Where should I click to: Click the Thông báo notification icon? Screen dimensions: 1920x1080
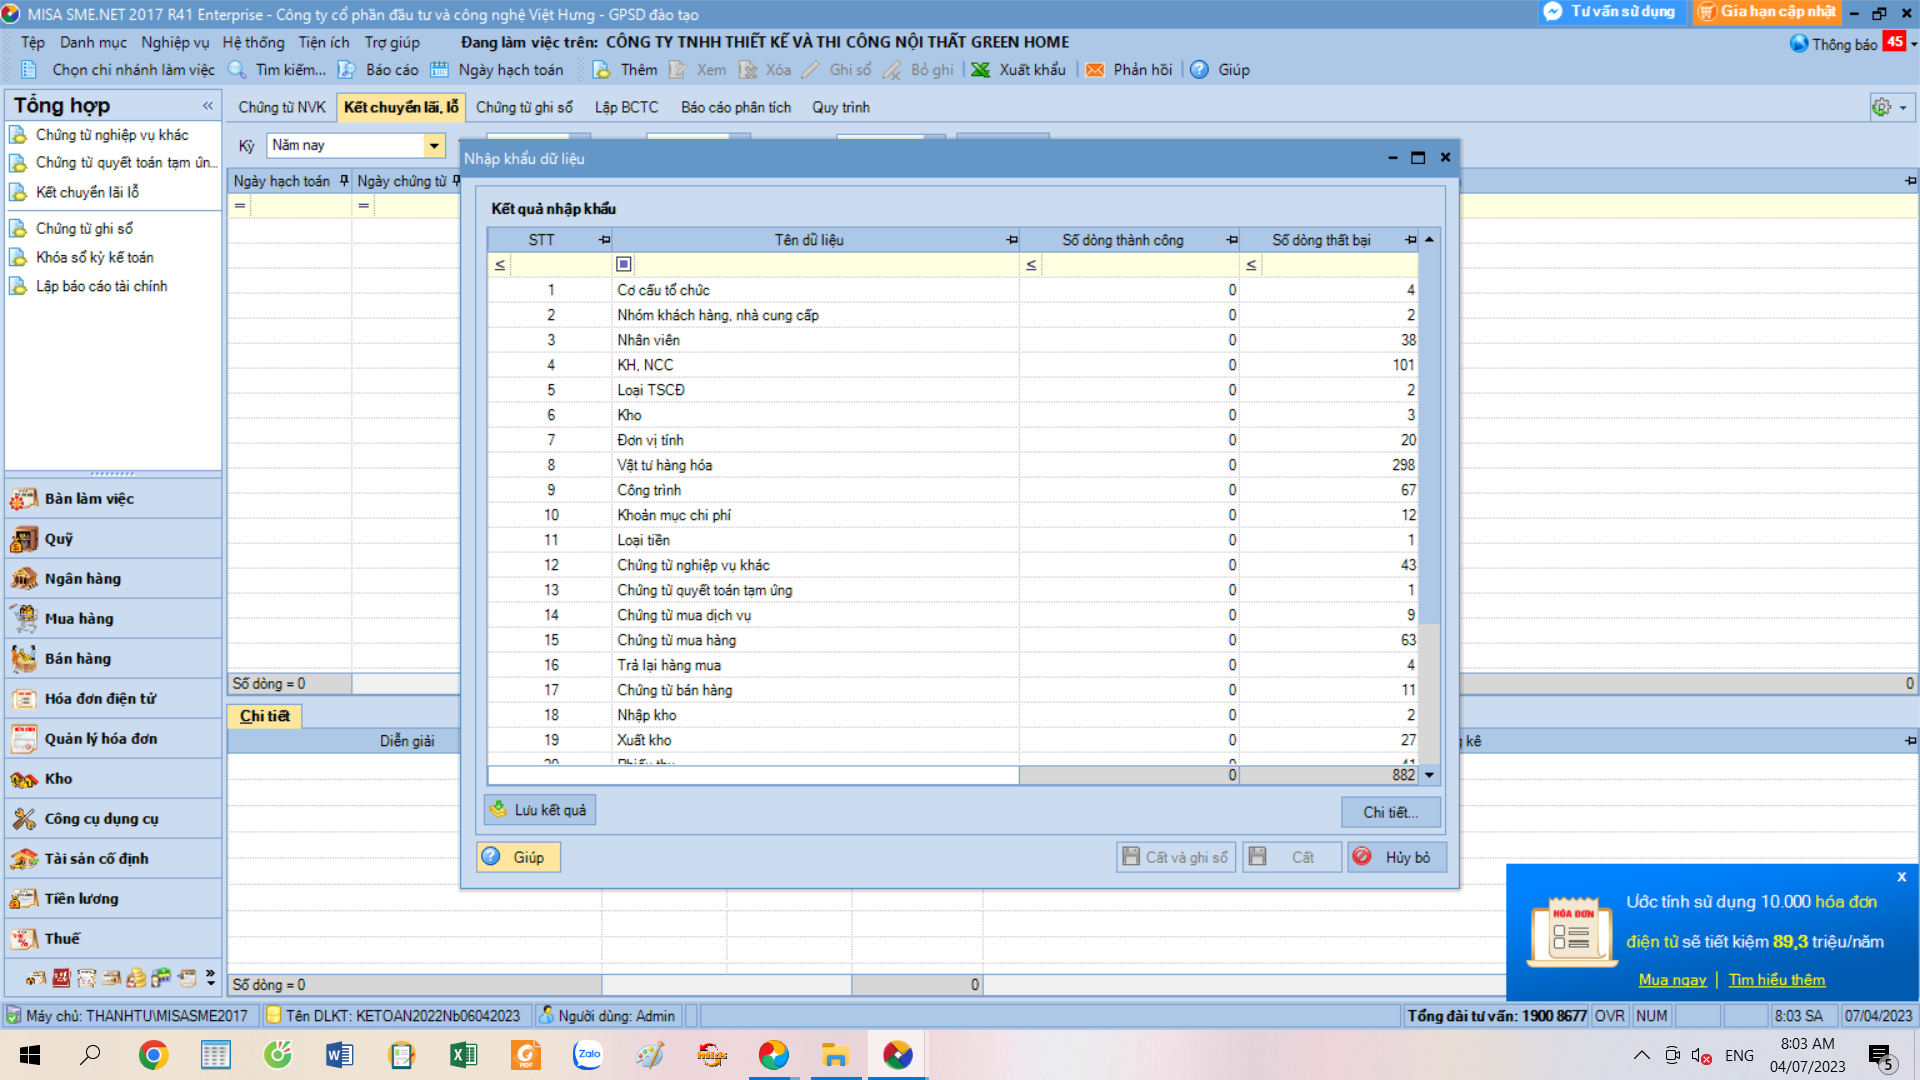pyautogui.click(x=1798, y=44)
